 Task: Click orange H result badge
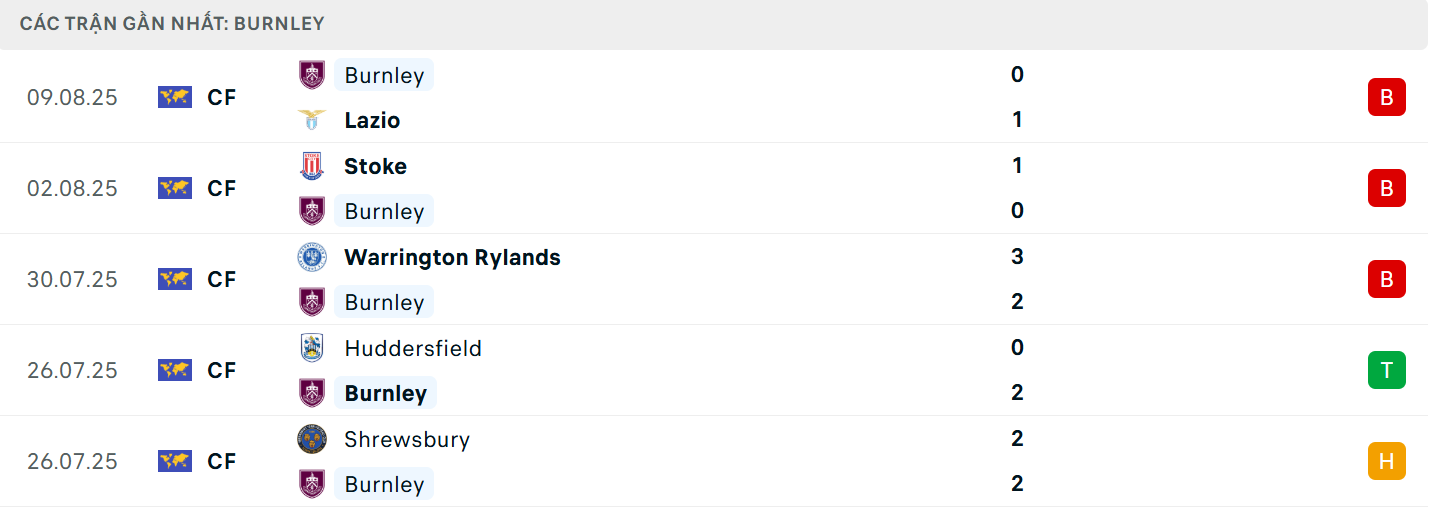(x=1386, y=461)
